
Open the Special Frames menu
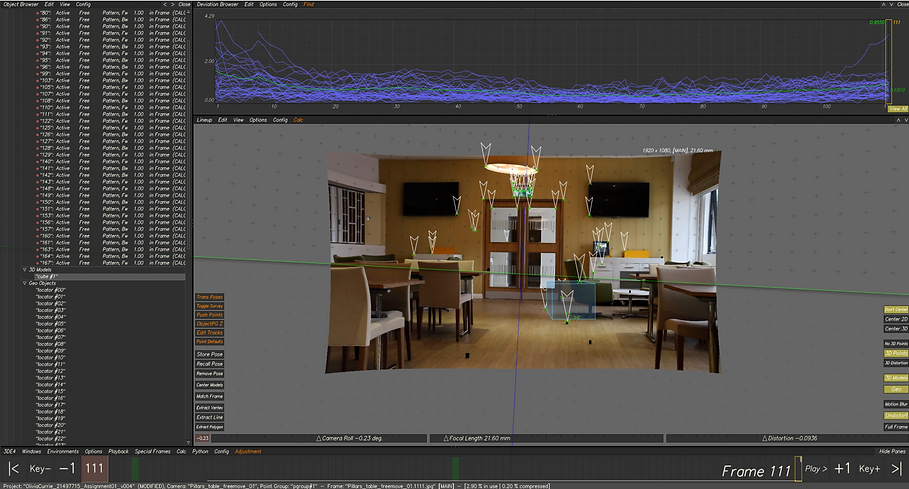152,451
